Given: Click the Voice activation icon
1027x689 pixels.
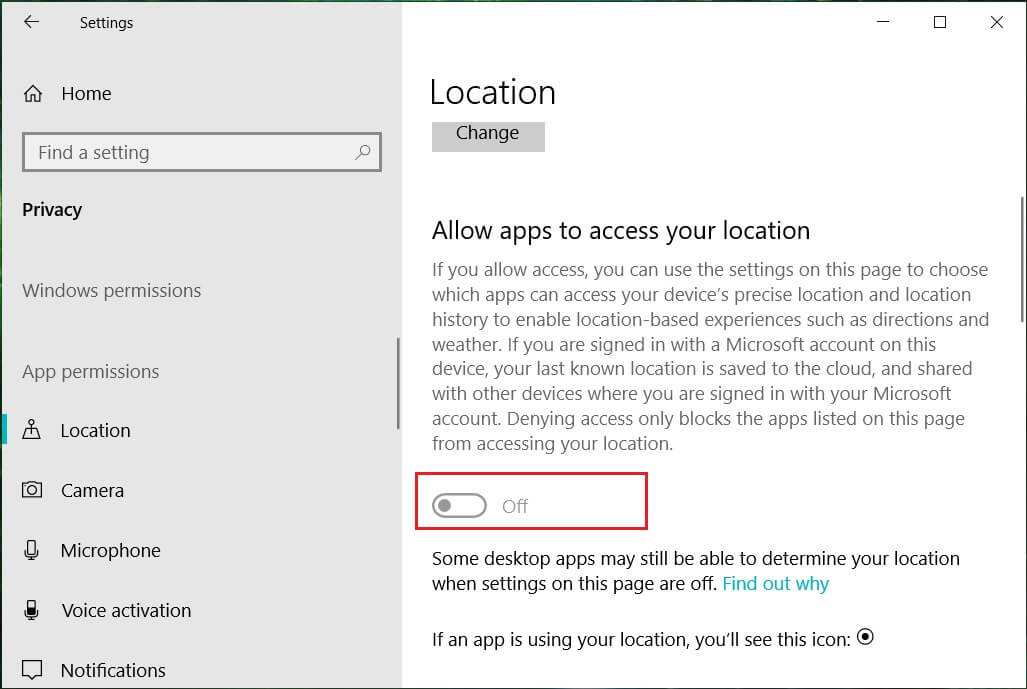Looking at the screenshot, I should [33, 611].
